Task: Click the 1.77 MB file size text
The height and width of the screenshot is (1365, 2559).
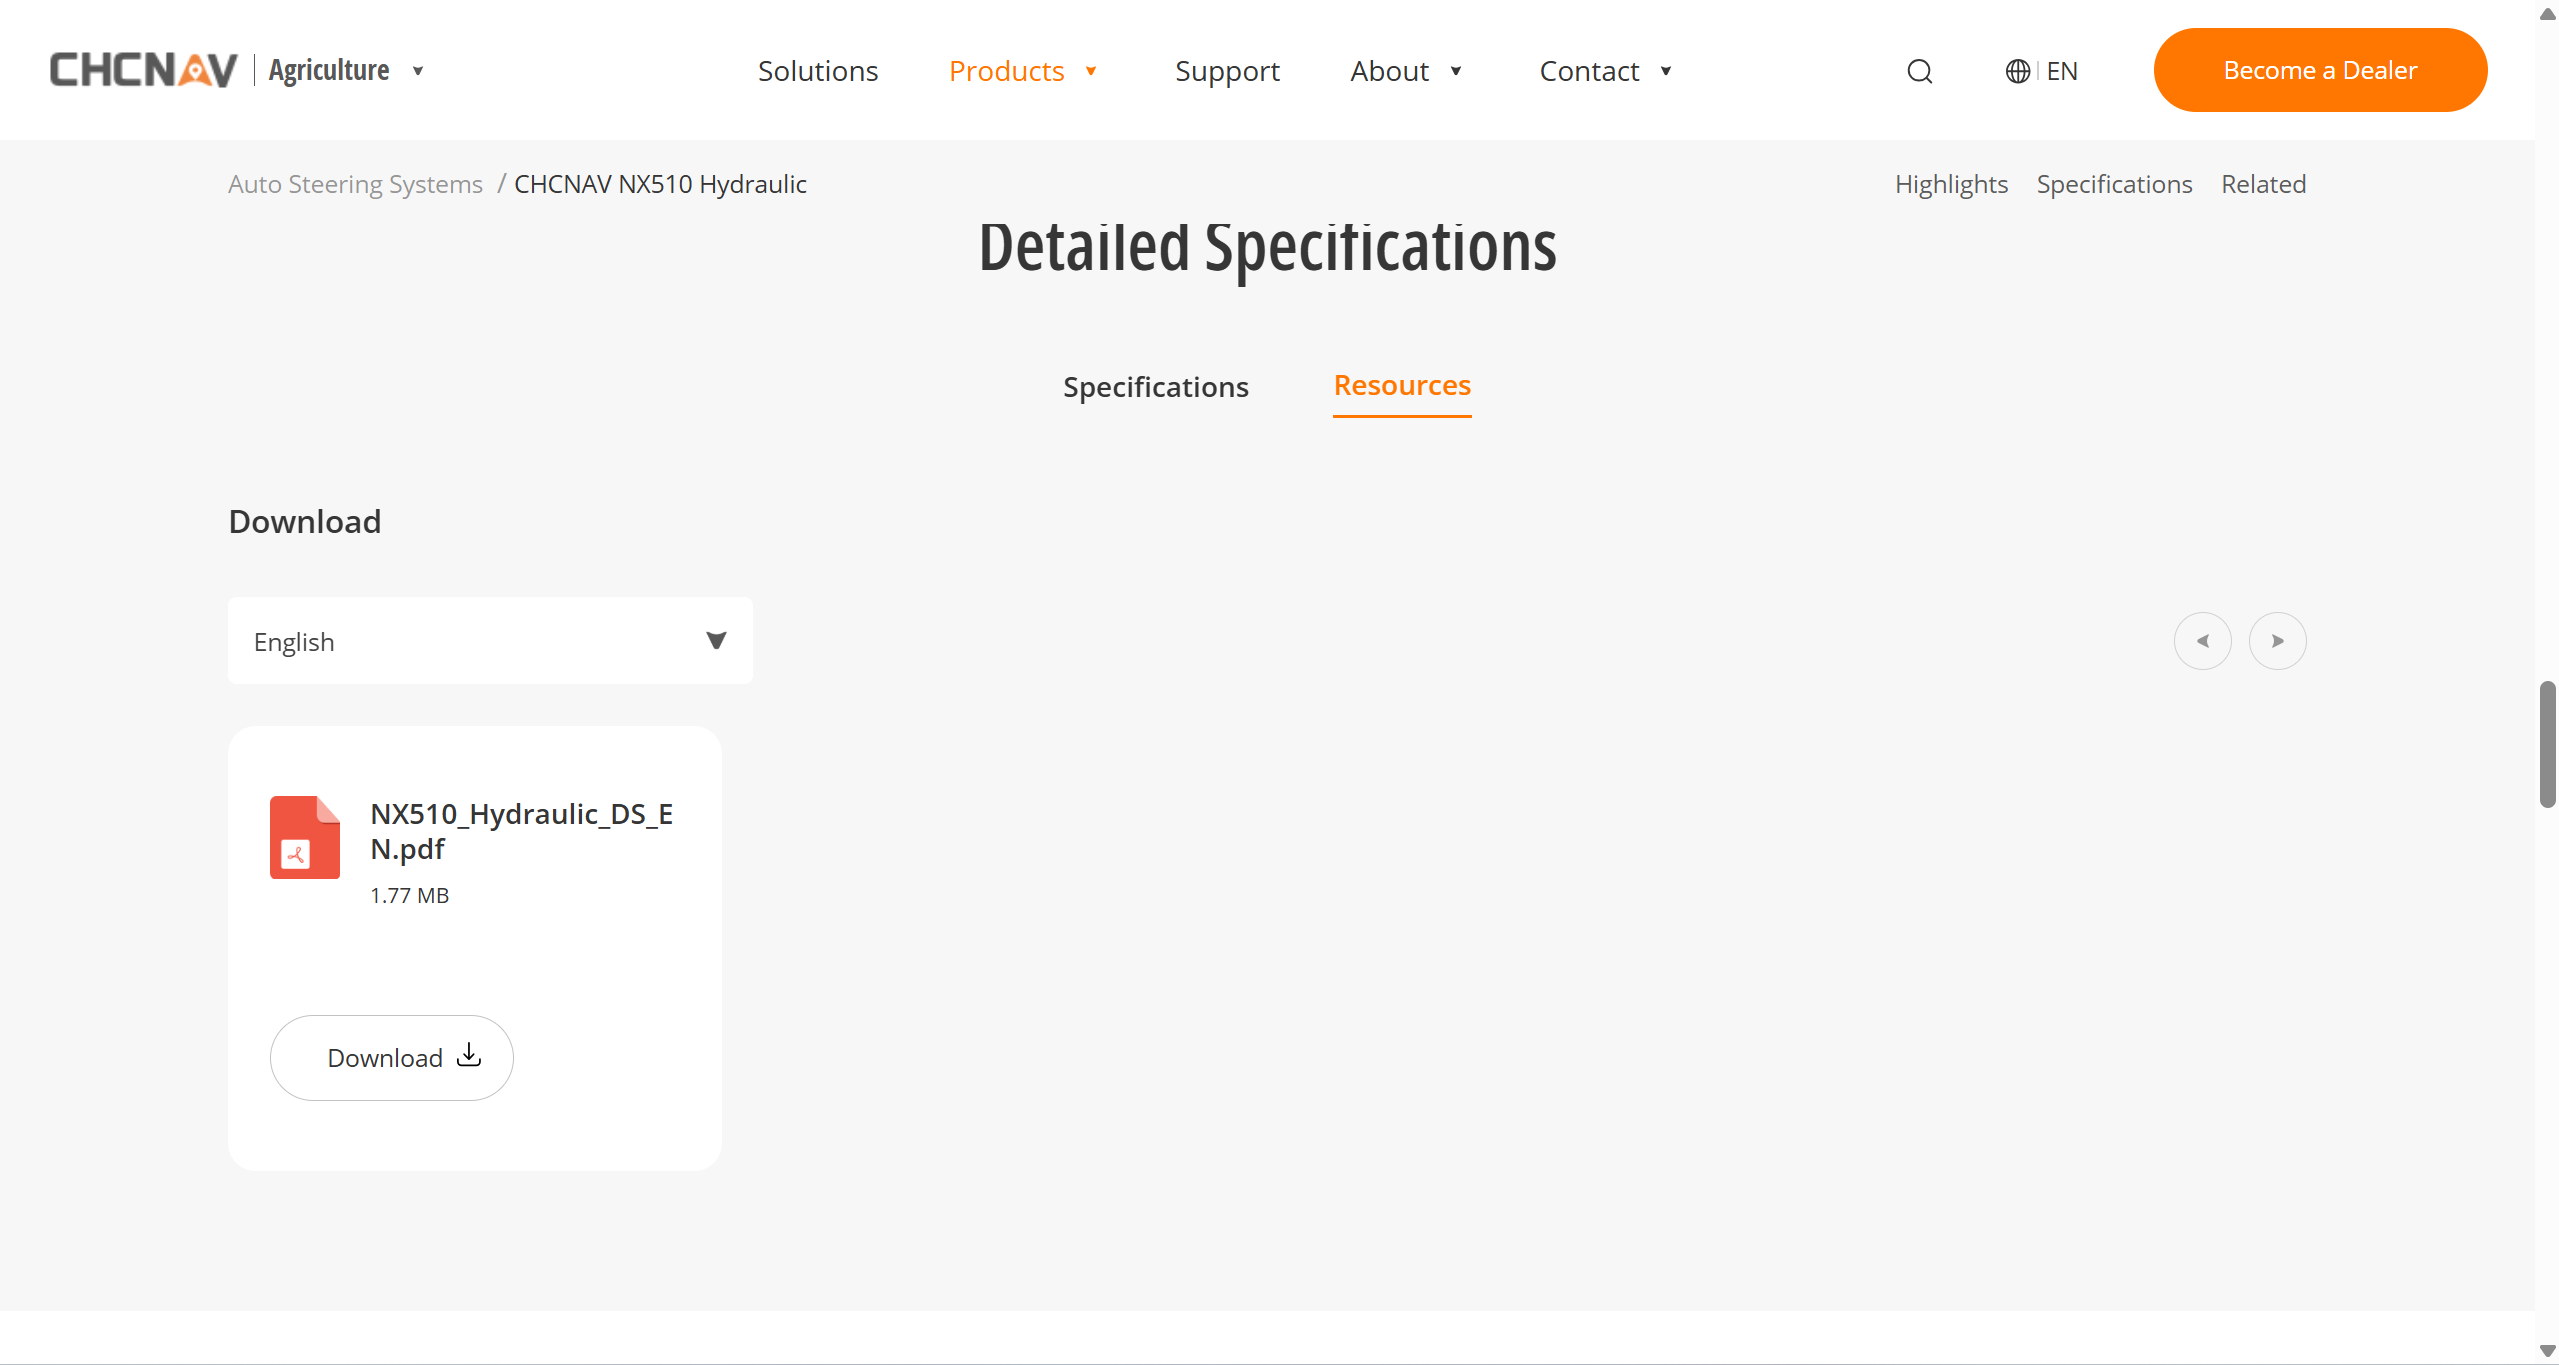Action: click(409, 895)
